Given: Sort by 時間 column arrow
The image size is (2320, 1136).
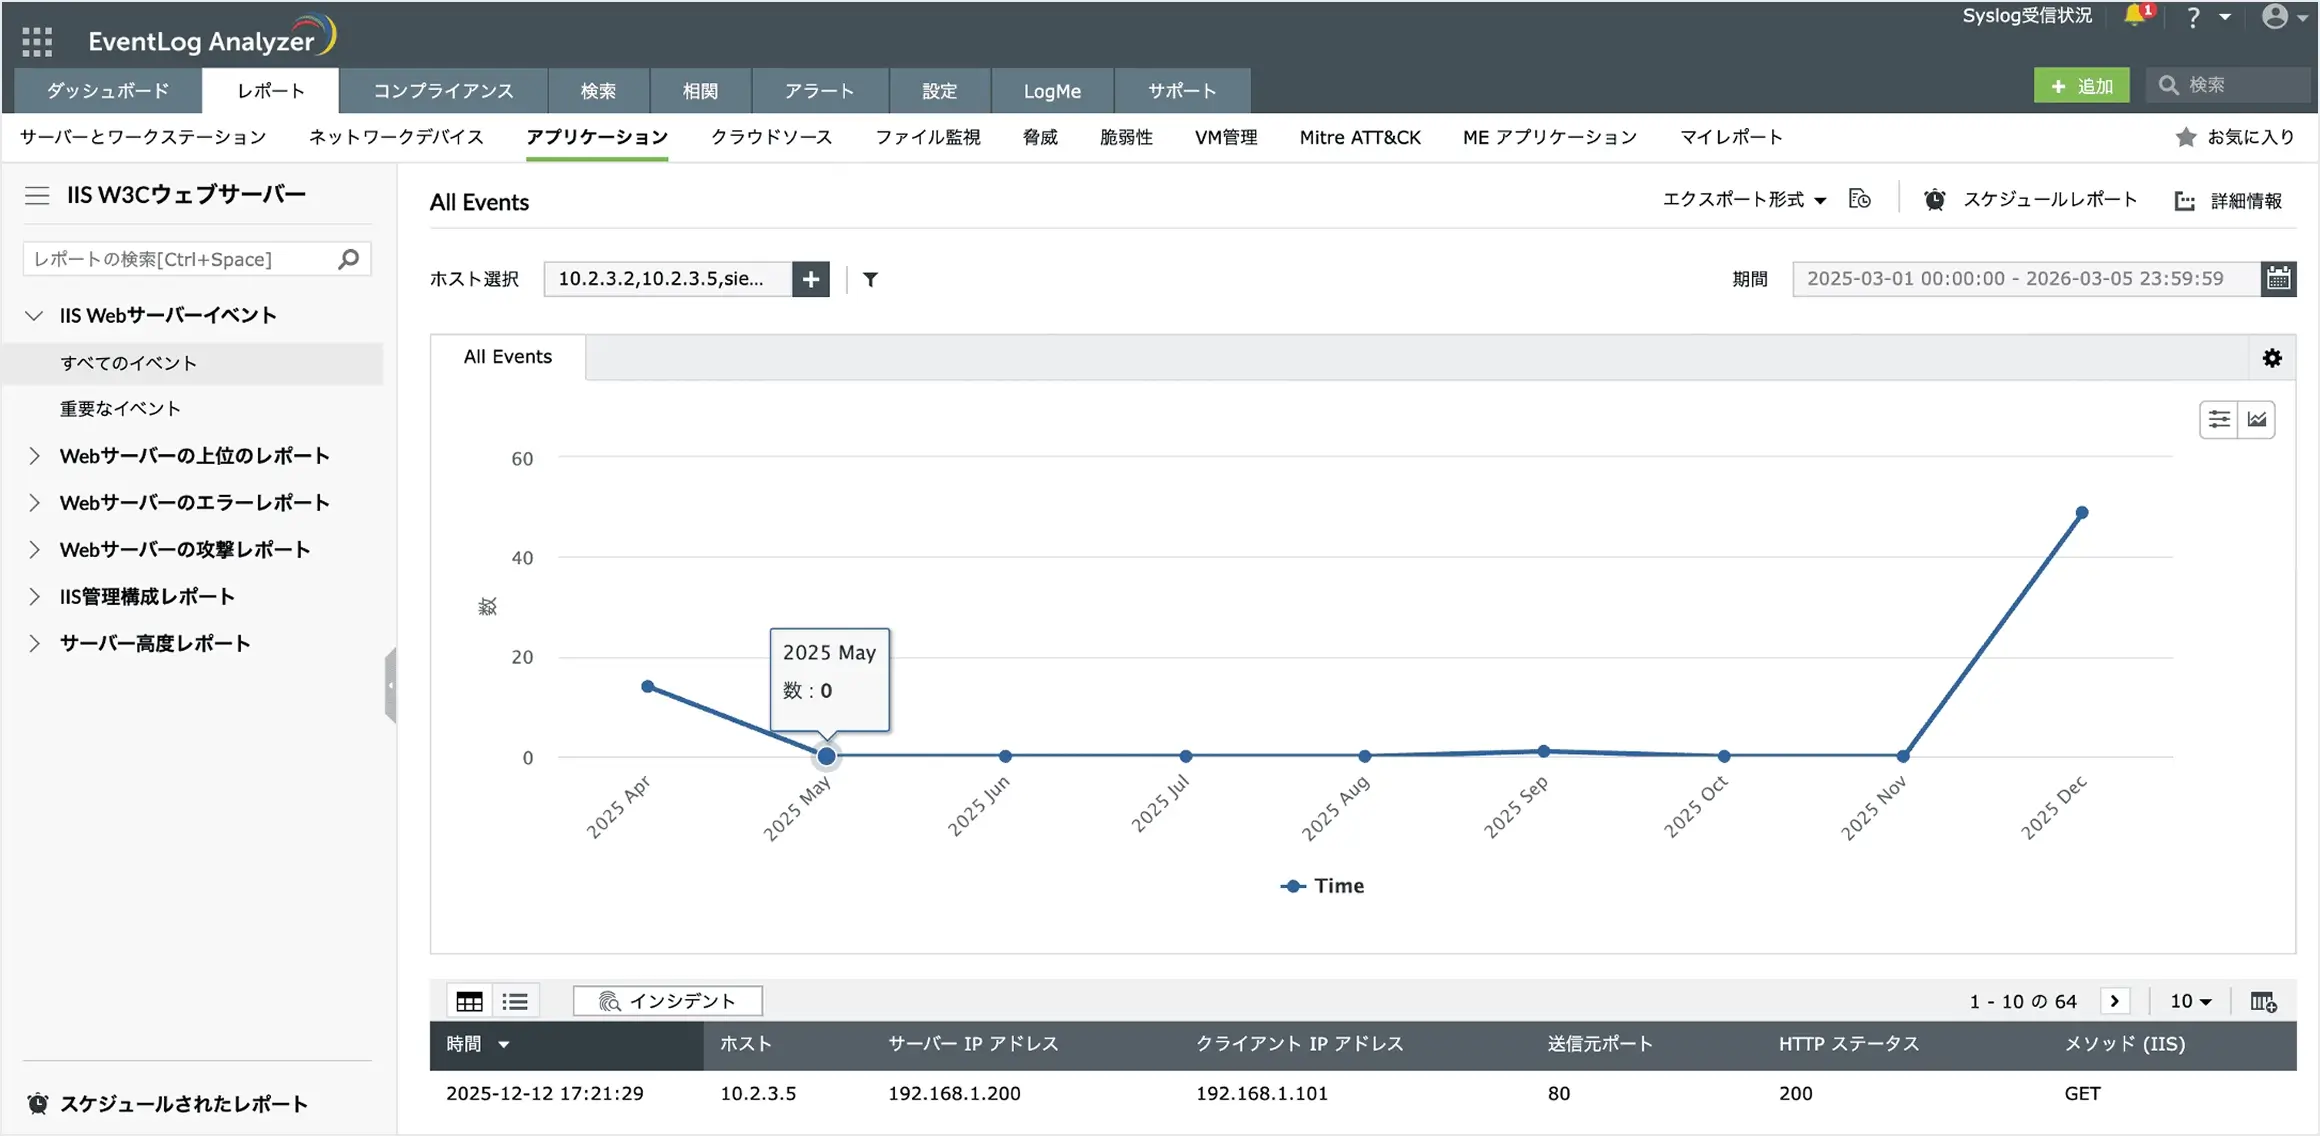Looking at the screenshot, I should point(504,1045).
